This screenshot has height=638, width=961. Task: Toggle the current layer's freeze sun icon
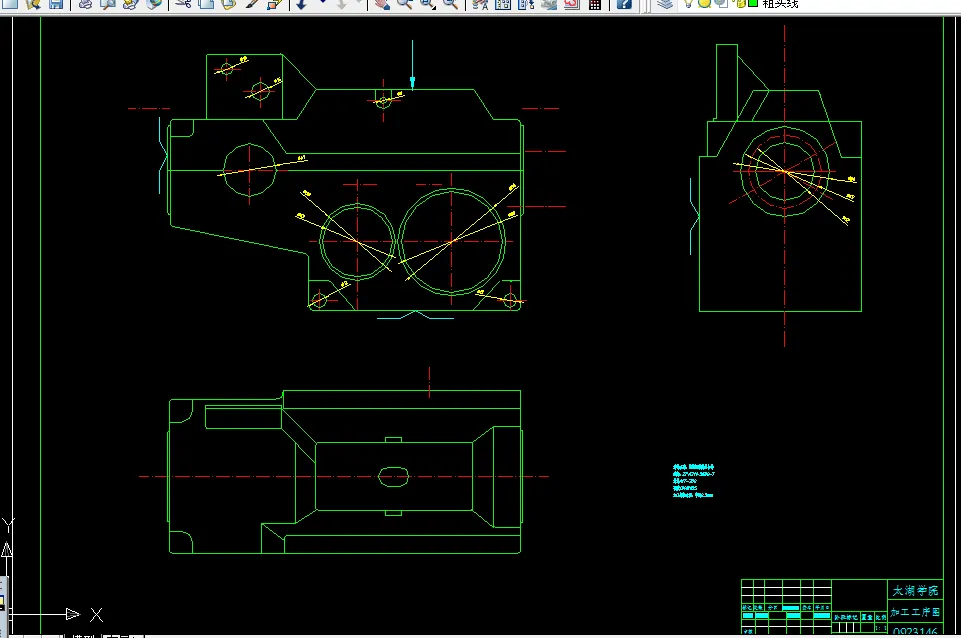coord(705,3)
